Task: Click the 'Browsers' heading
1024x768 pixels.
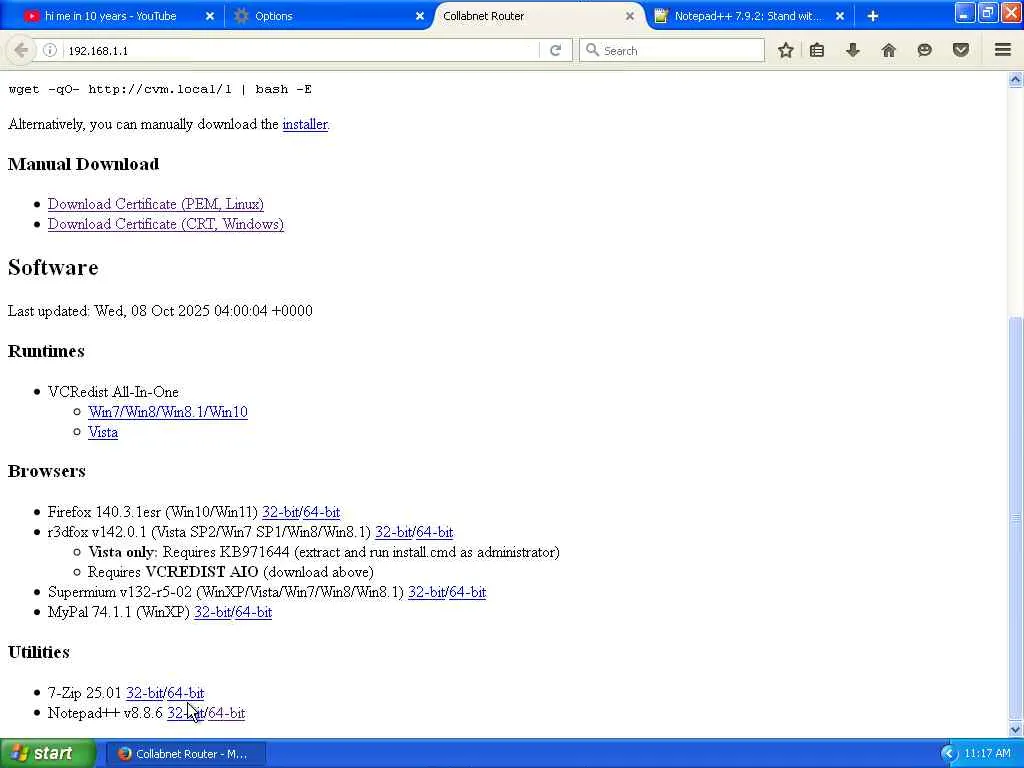Action: coord(46,472)
